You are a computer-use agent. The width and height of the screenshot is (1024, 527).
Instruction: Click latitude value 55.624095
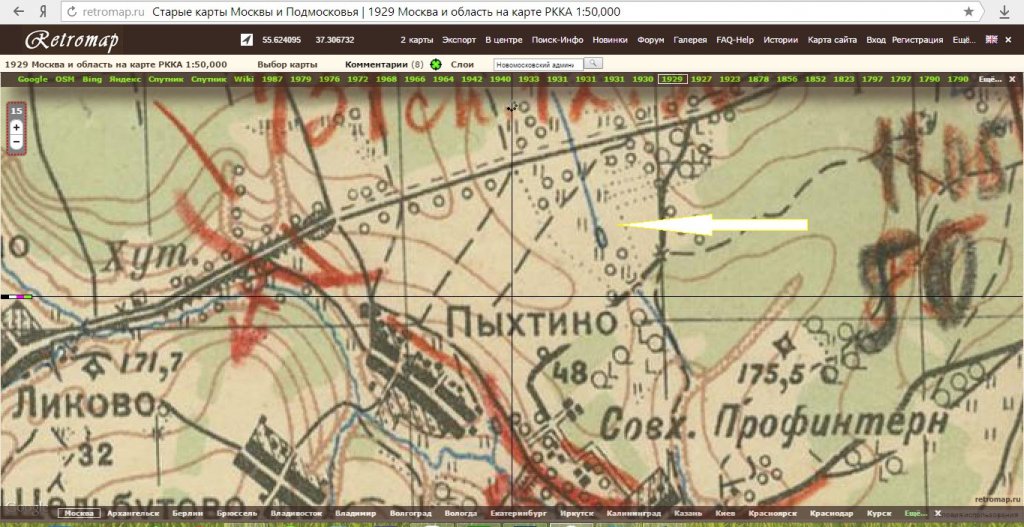(281, 40)
